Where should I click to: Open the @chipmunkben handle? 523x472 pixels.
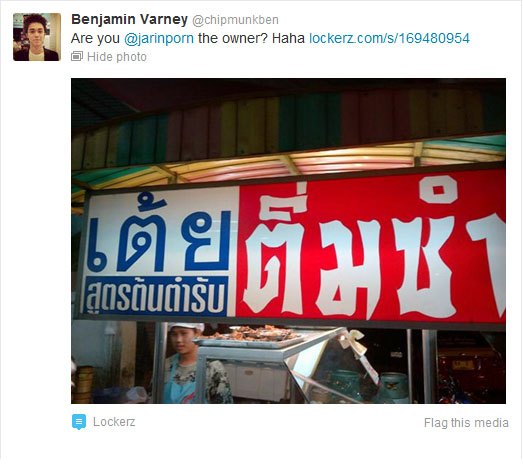[235, 20]
